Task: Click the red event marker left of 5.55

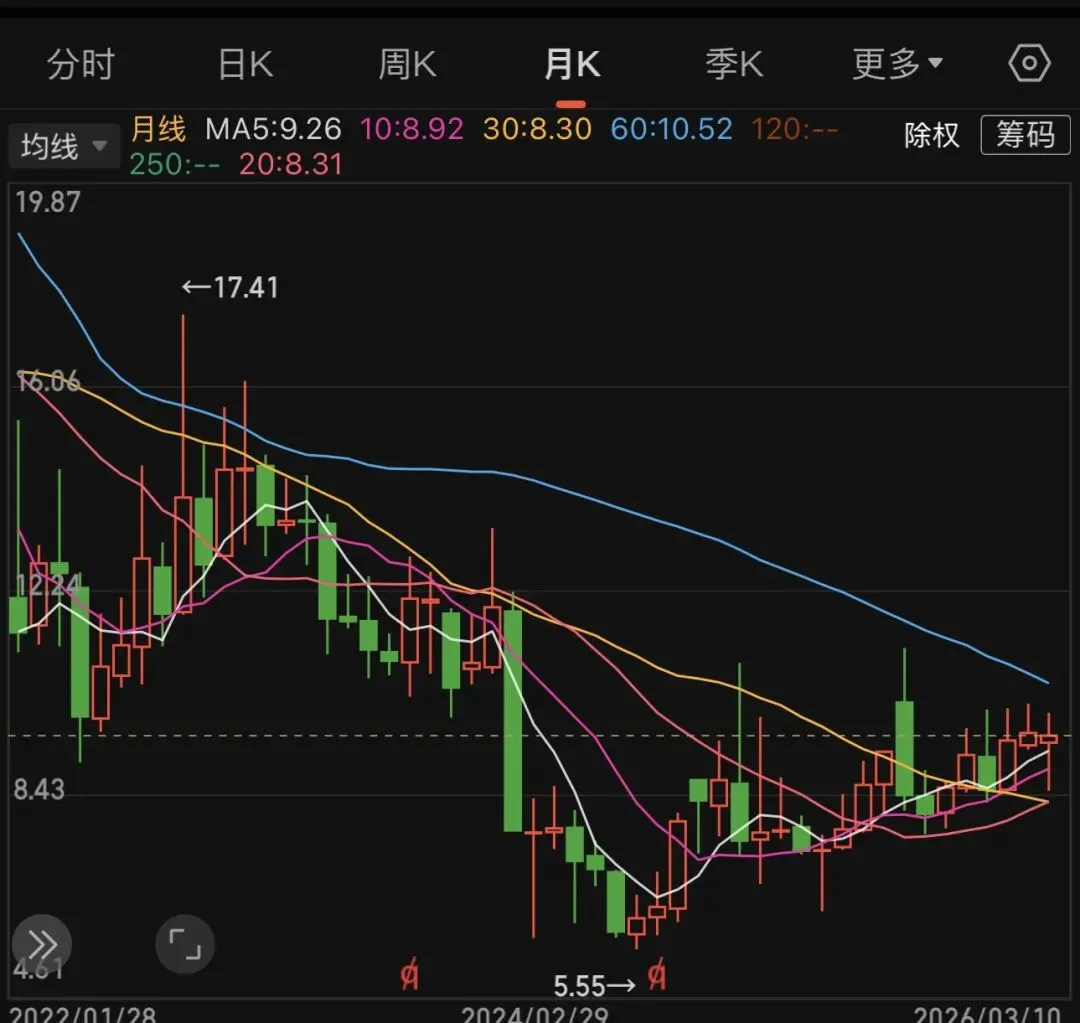Action: point(409,975)
